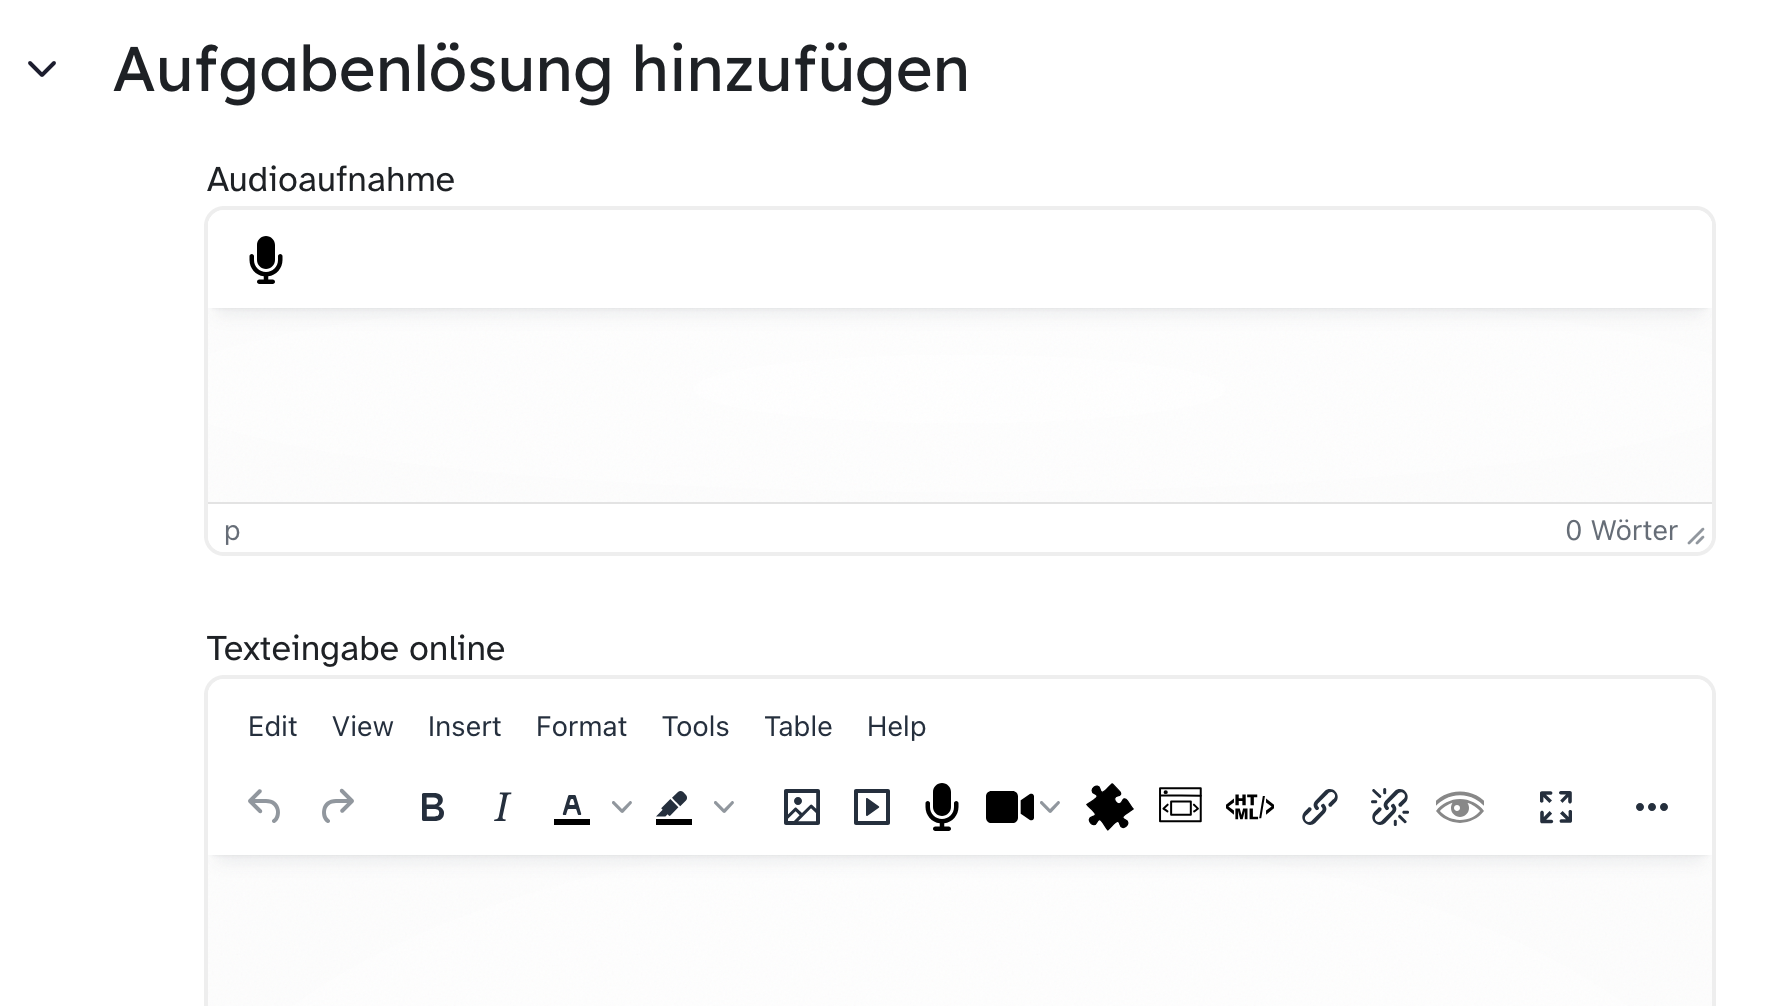The image size is (1790, 1006).
Task: Insert a link with the chain icon
Action: [1319, 807]
